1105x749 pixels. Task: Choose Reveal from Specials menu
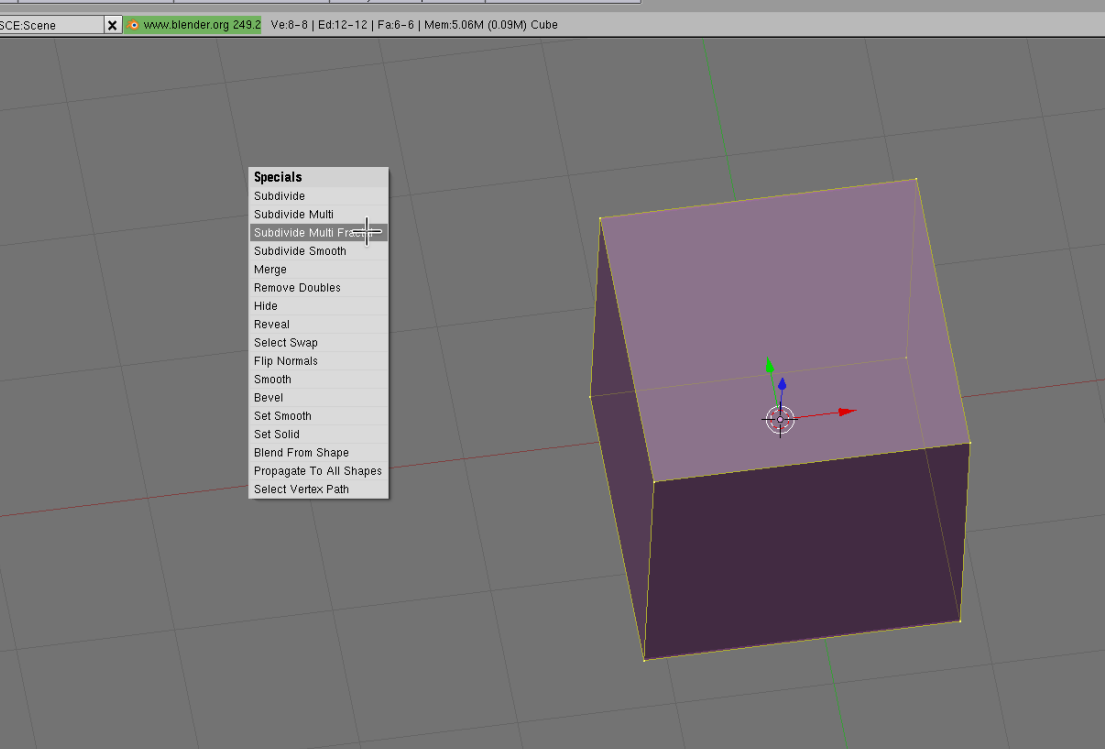click(x=319, y=324)
